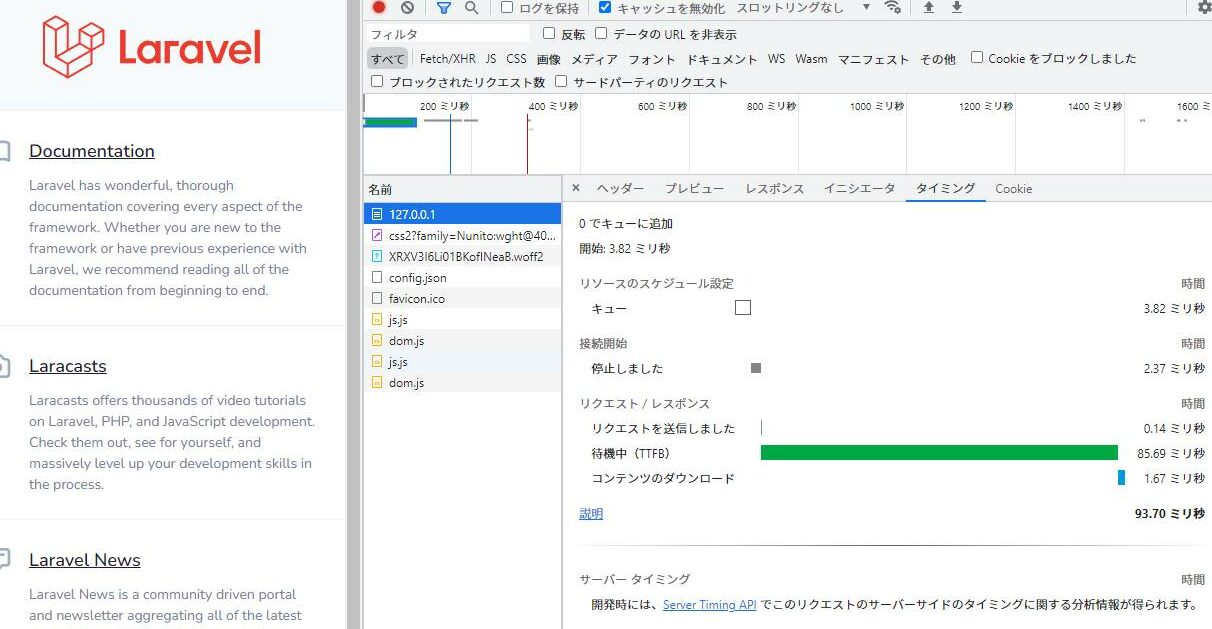Select favicon.ico request row
Screen dimensions: 1212x629
coord(462,298)
